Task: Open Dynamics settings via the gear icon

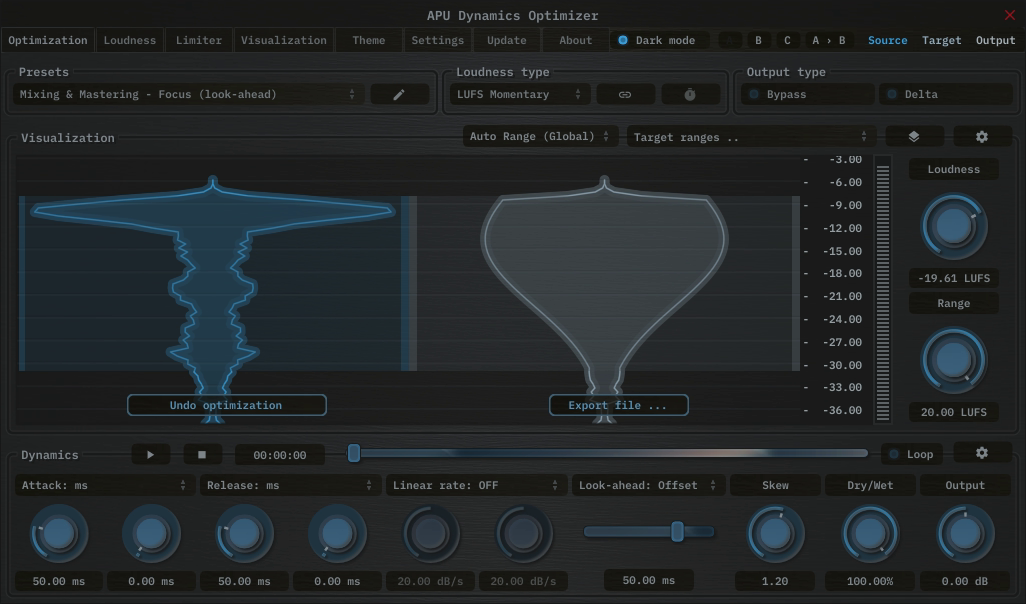Action: (981, 453)
